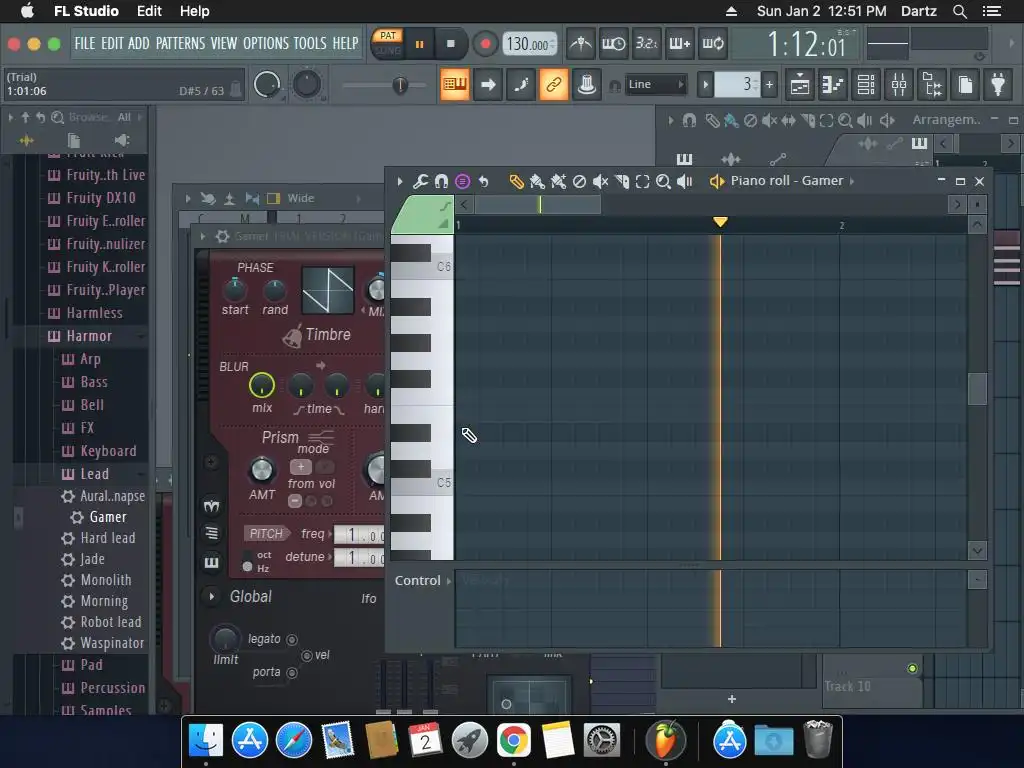The width and height of the screenshot is (1024, 768).
Task: Click the playhead marker in Piano roll
Action: [720, 222]
